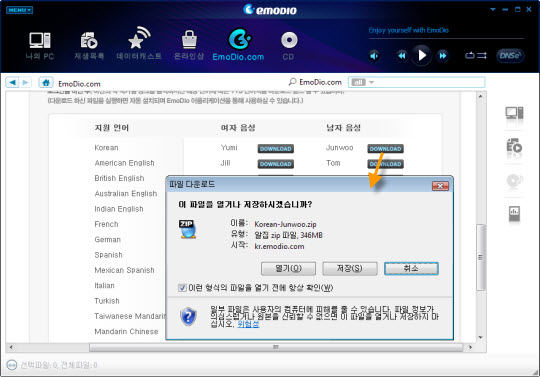The image size is (540, 377).
Task: Open the risk (위험성) hyperlink
Action: 248,324
